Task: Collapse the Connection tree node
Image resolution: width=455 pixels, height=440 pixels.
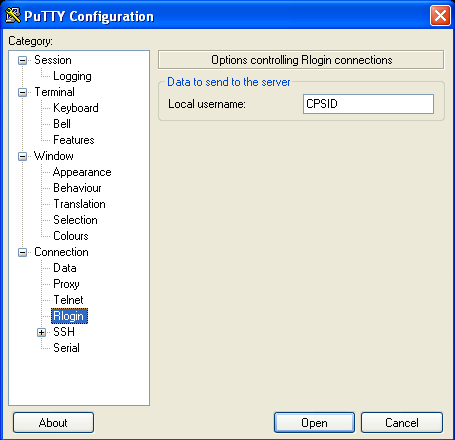Action: click(x=22, y=252)
